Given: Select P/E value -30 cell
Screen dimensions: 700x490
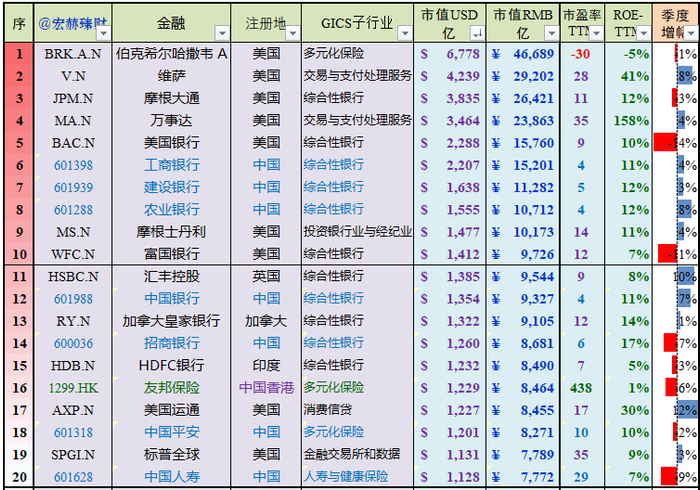Looking at the screenshot, I should coord(582,54).
